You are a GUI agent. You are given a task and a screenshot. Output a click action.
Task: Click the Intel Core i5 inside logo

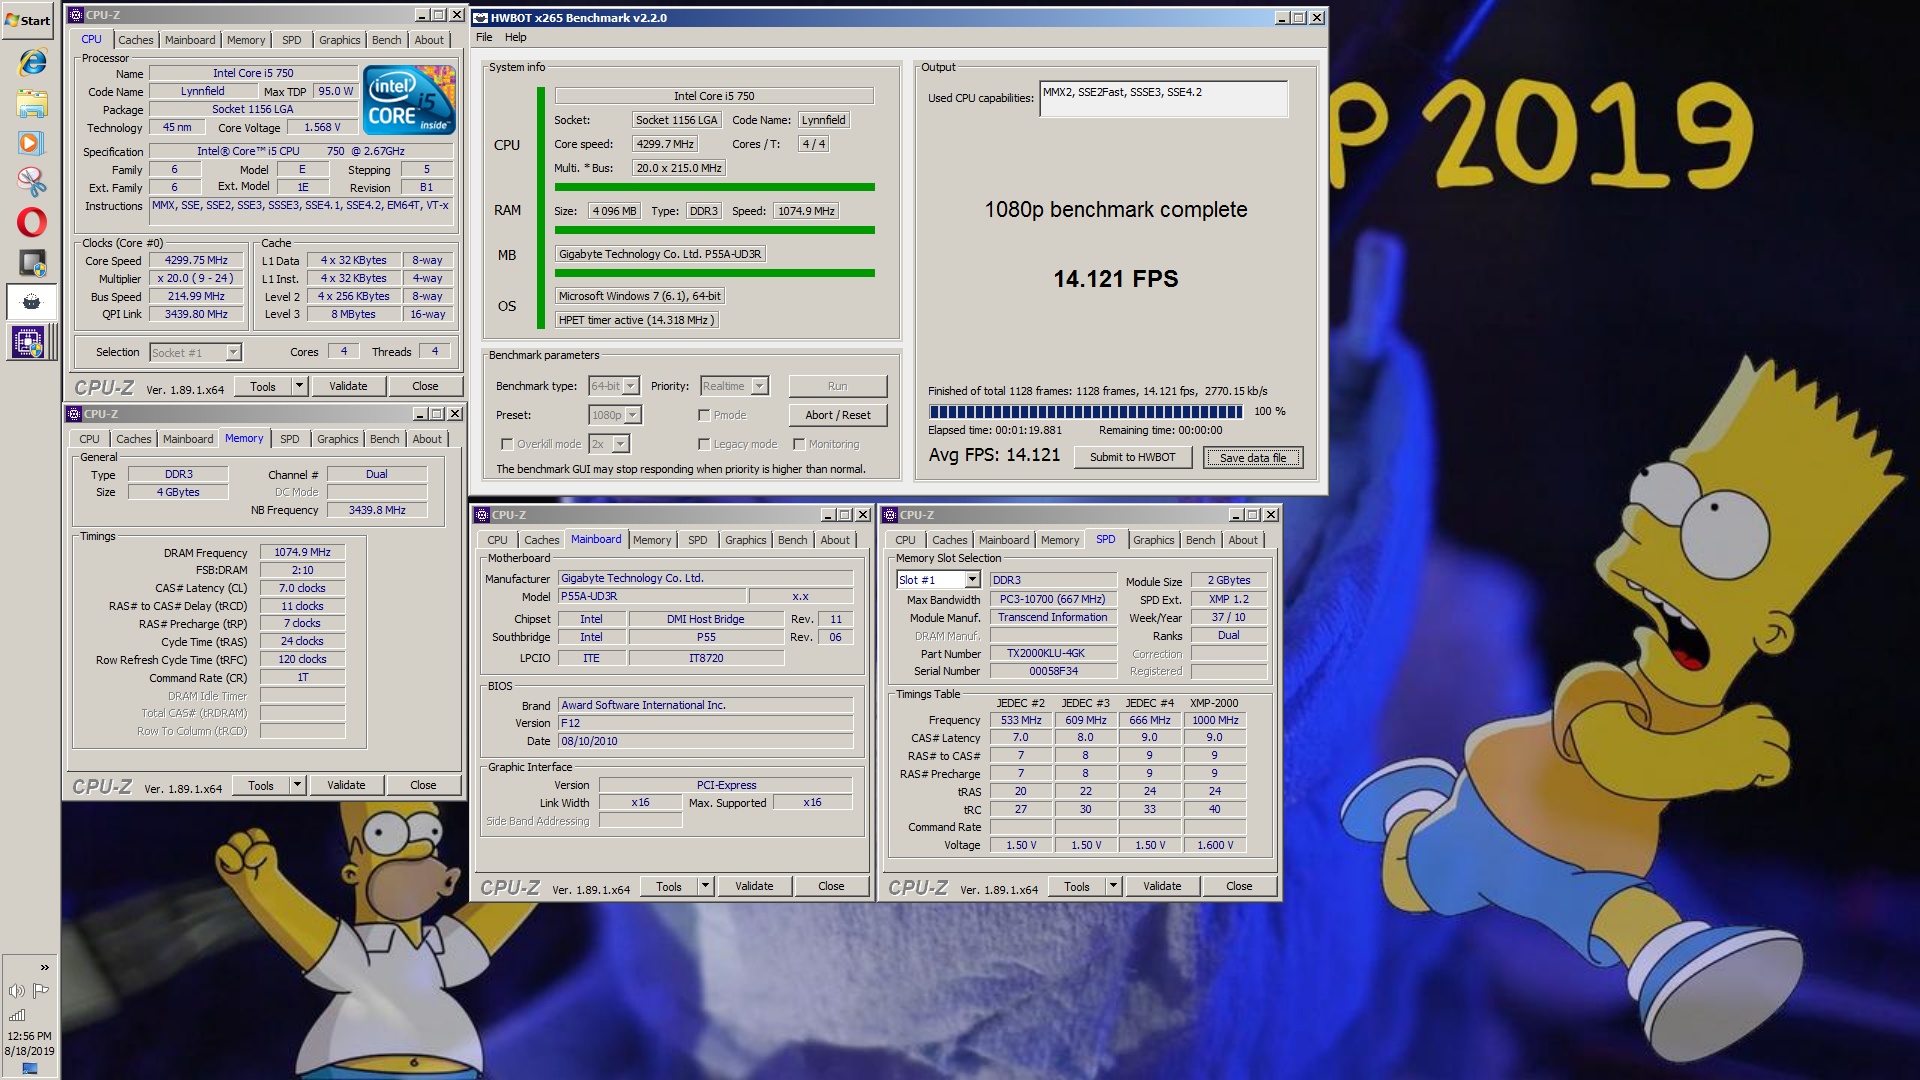click(409, 99)
